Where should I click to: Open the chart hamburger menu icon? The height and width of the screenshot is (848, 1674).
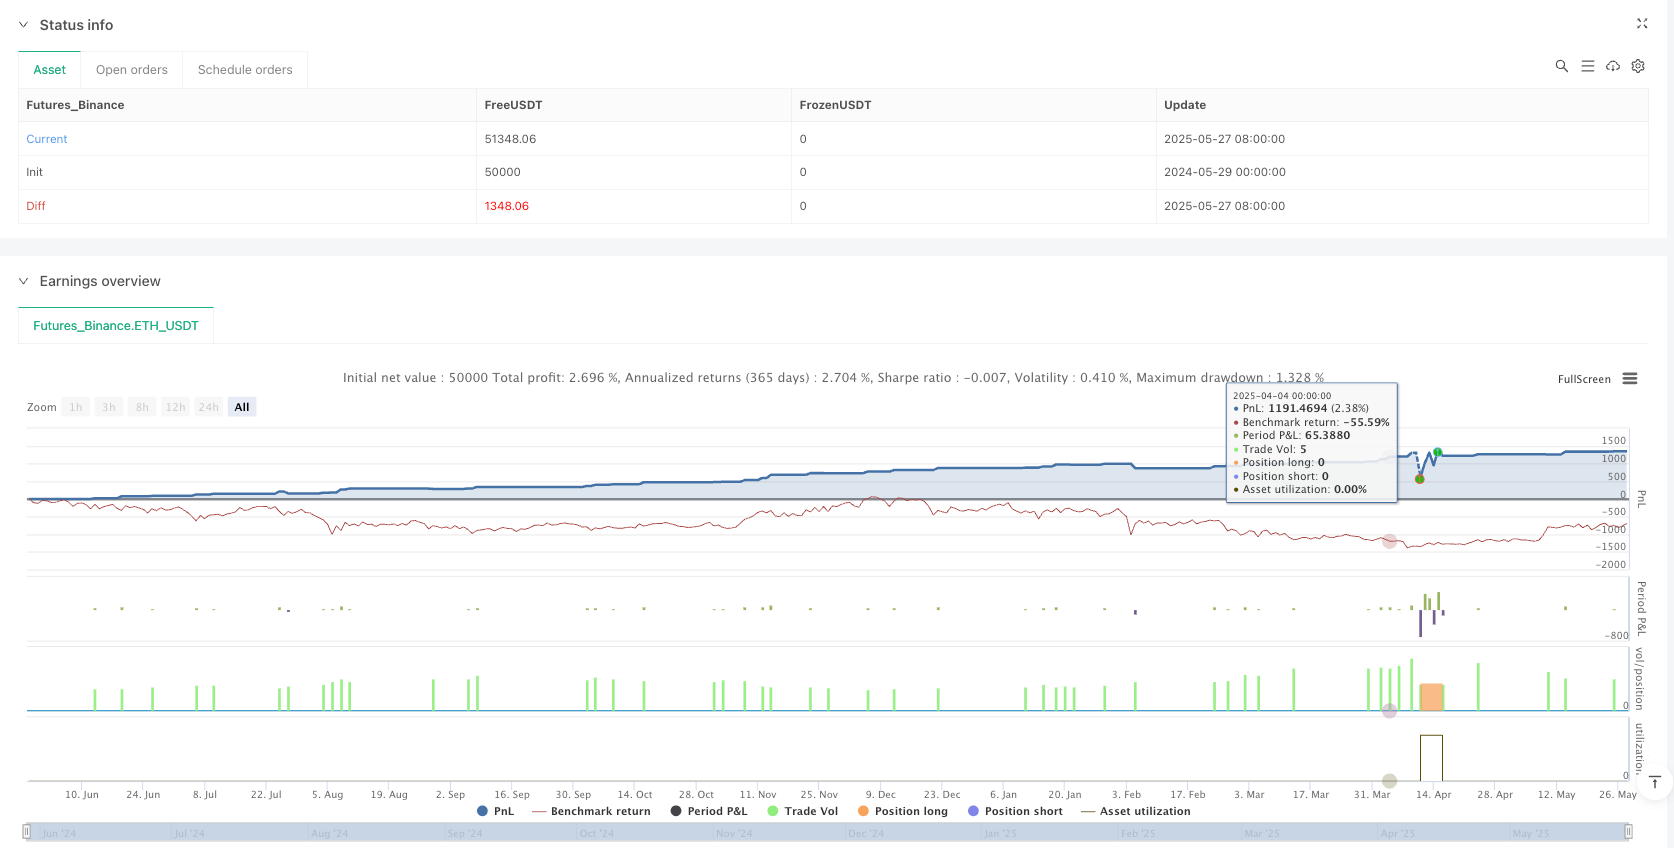[x=1630, y=379]
